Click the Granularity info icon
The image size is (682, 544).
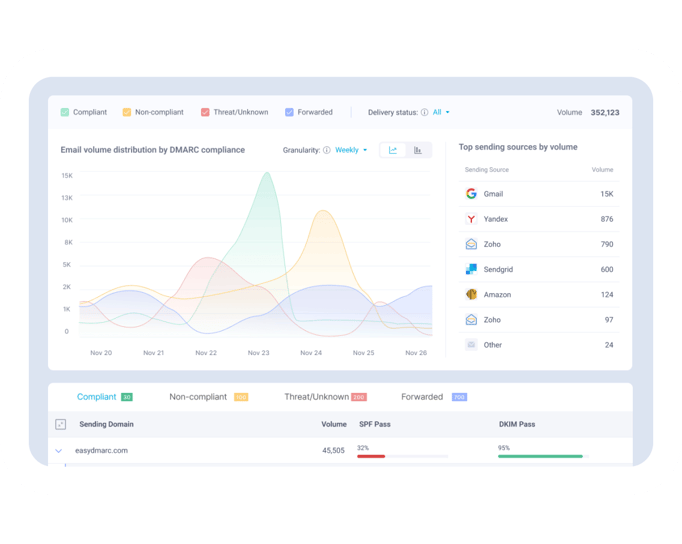click(x=327, y=150)
